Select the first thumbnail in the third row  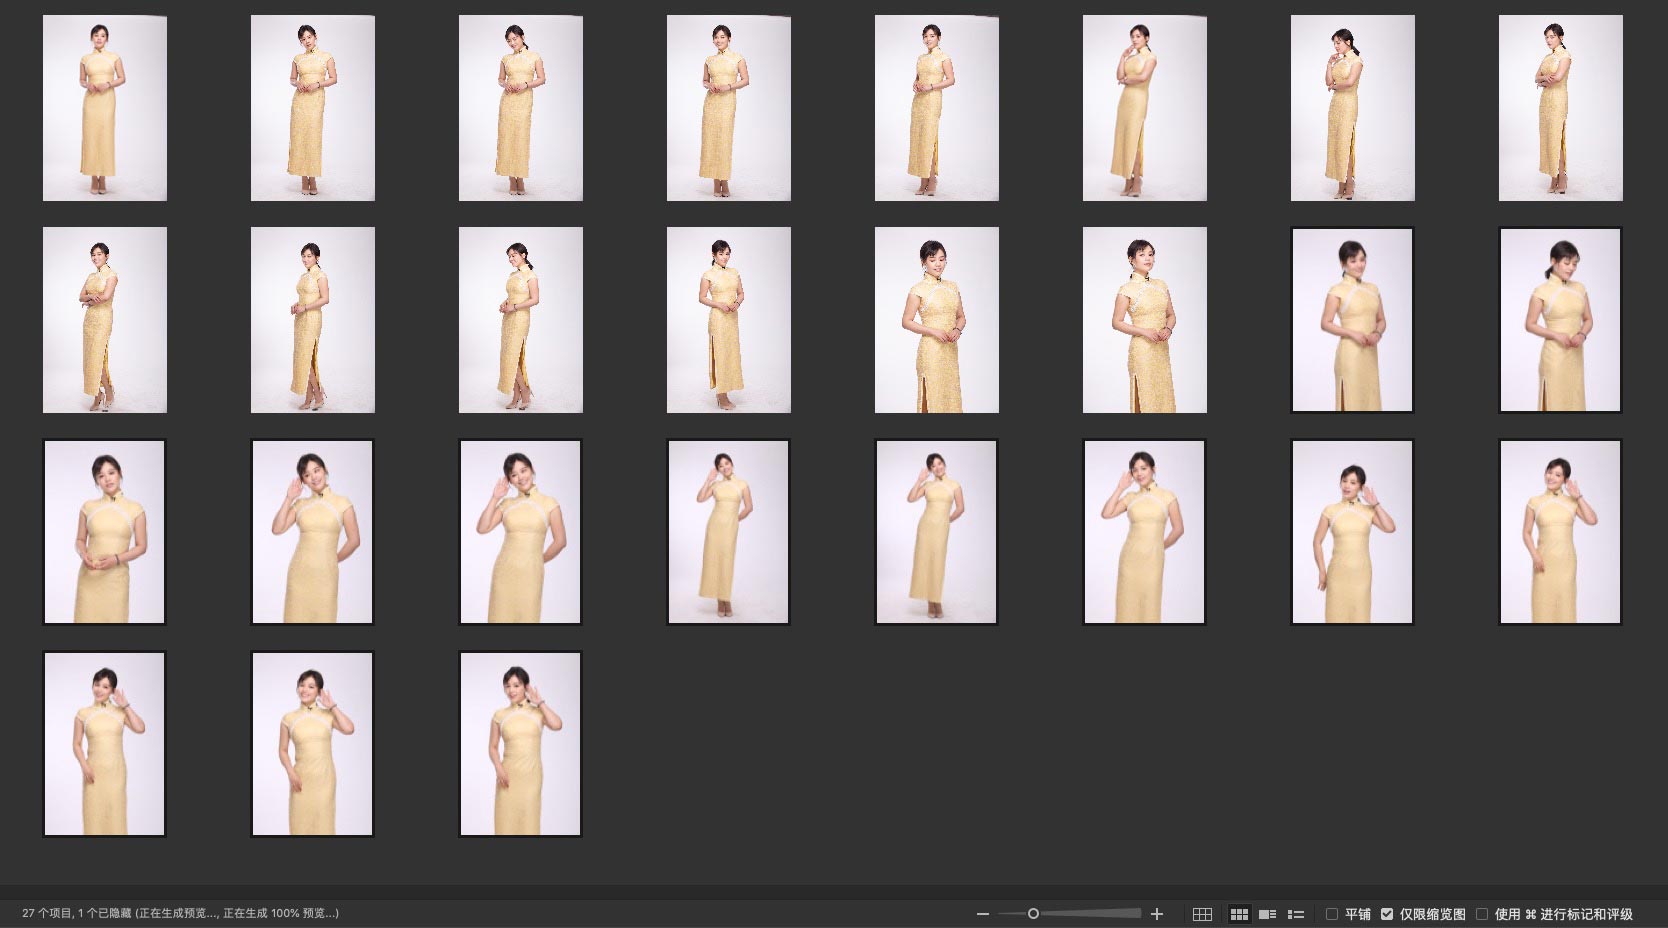click(105, 532)
